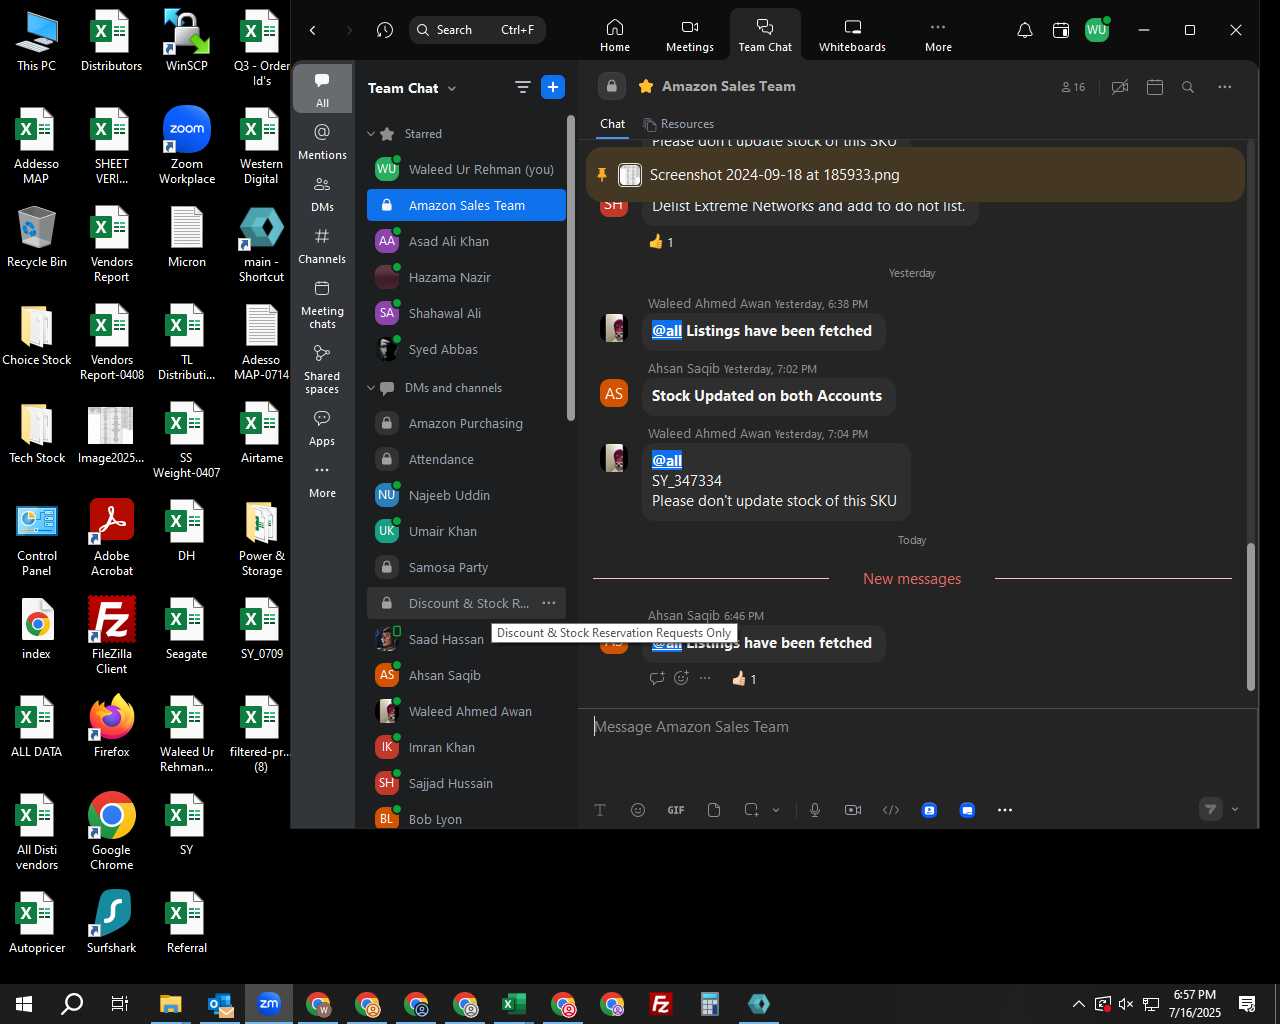Image resolution: width=1280 pixels, height=1024 pixels.
Task: Open DMs in the sidebar
Action: pyautogui.click(x=322, y=194)
